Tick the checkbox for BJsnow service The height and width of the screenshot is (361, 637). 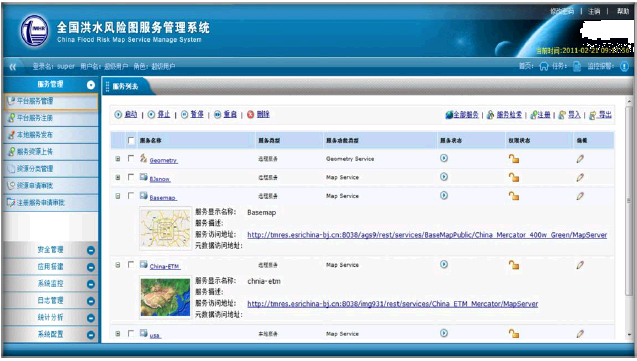click(131, 177)
